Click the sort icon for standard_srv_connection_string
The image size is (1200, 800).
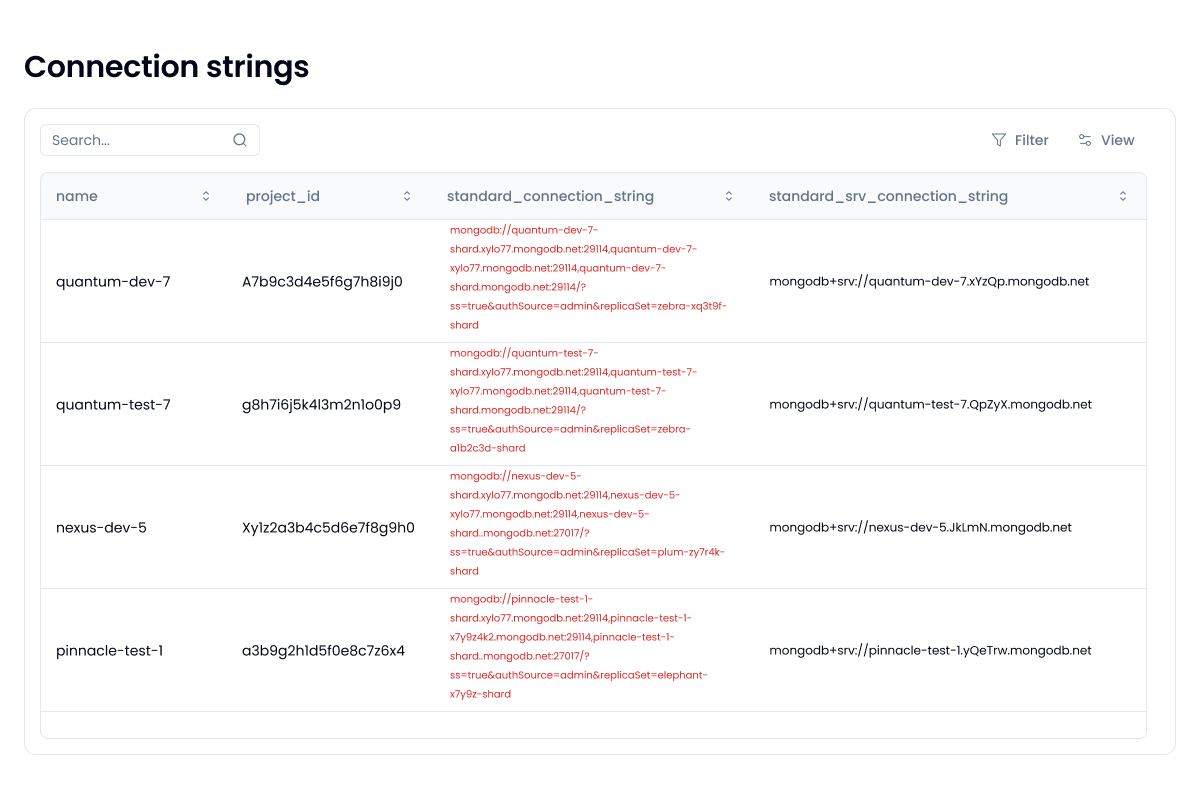(1121, 196)
